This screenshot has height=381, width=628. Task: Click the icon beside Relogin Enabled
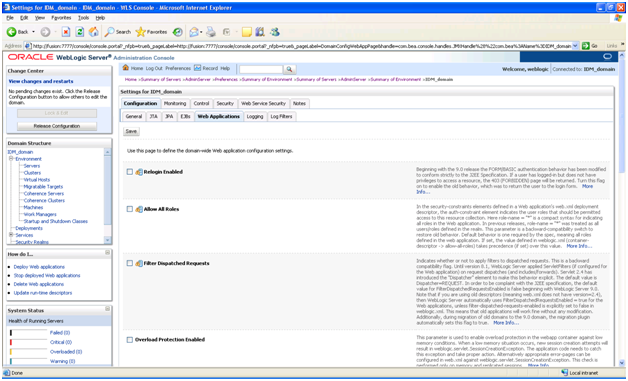click(139, 172)
